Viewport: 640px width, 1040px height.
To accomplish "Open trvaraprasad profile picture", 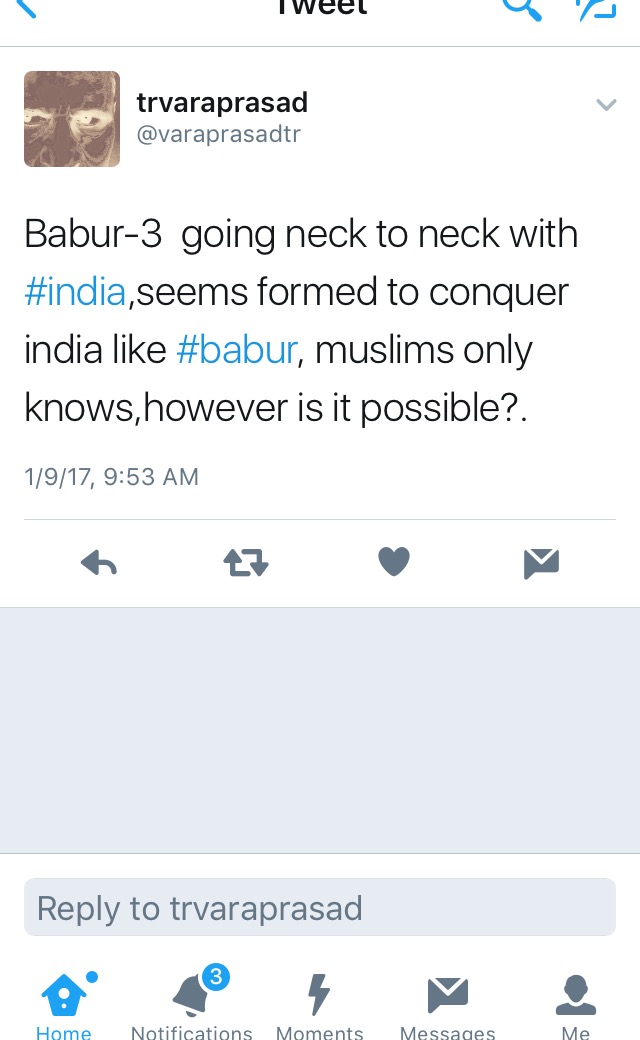I will (72, 119).
